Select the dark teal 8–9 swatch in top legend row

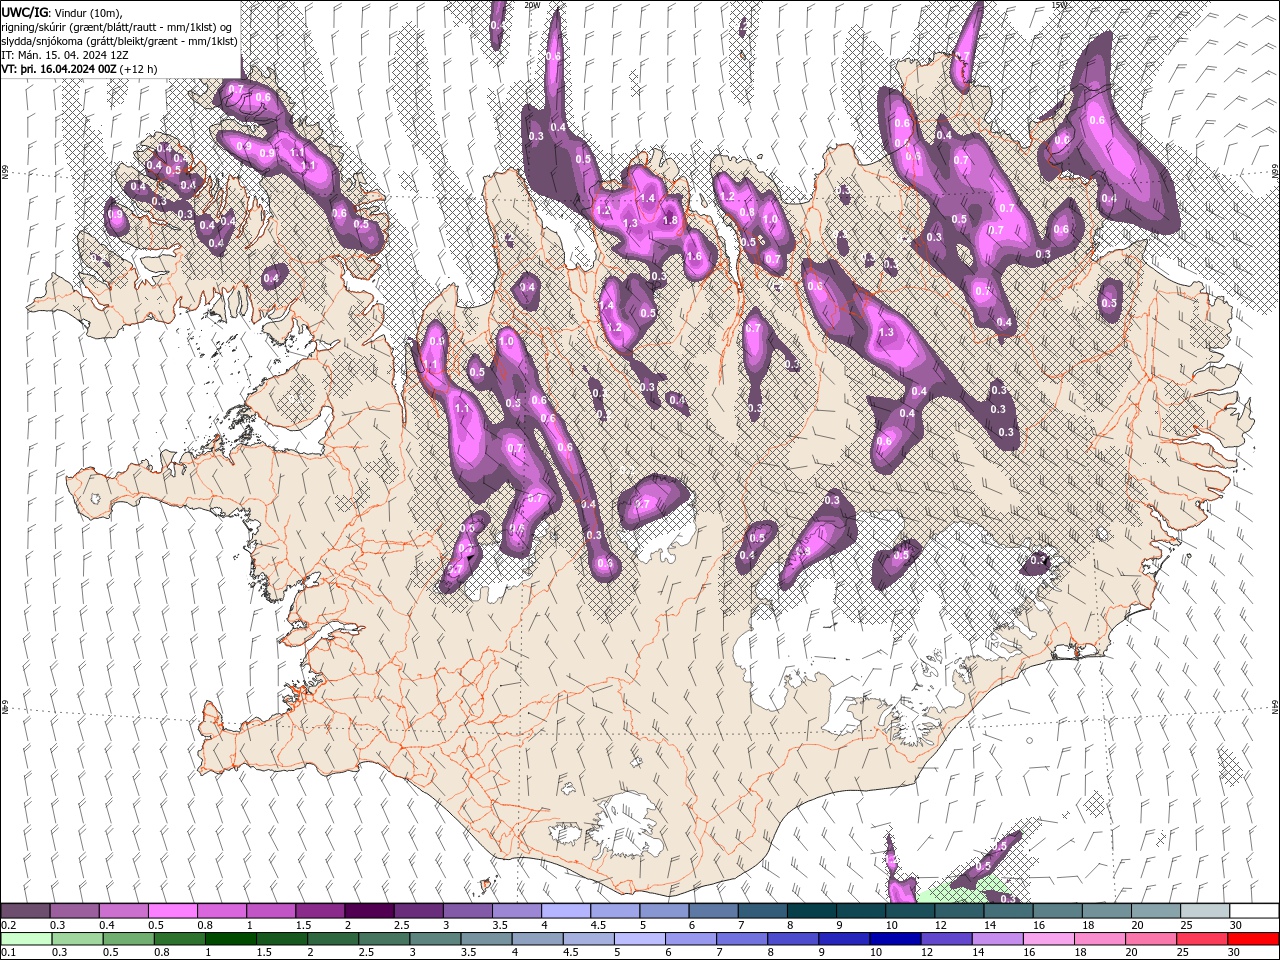810,911
